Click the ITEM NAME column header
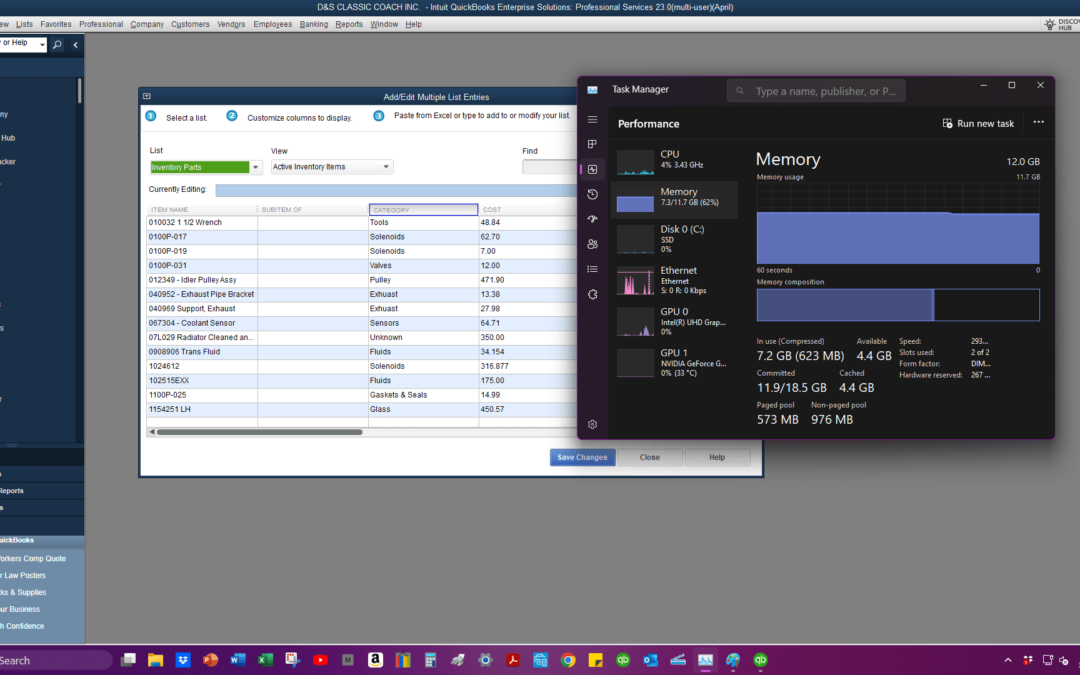The image size is (1080, 675). coord(202,209)
